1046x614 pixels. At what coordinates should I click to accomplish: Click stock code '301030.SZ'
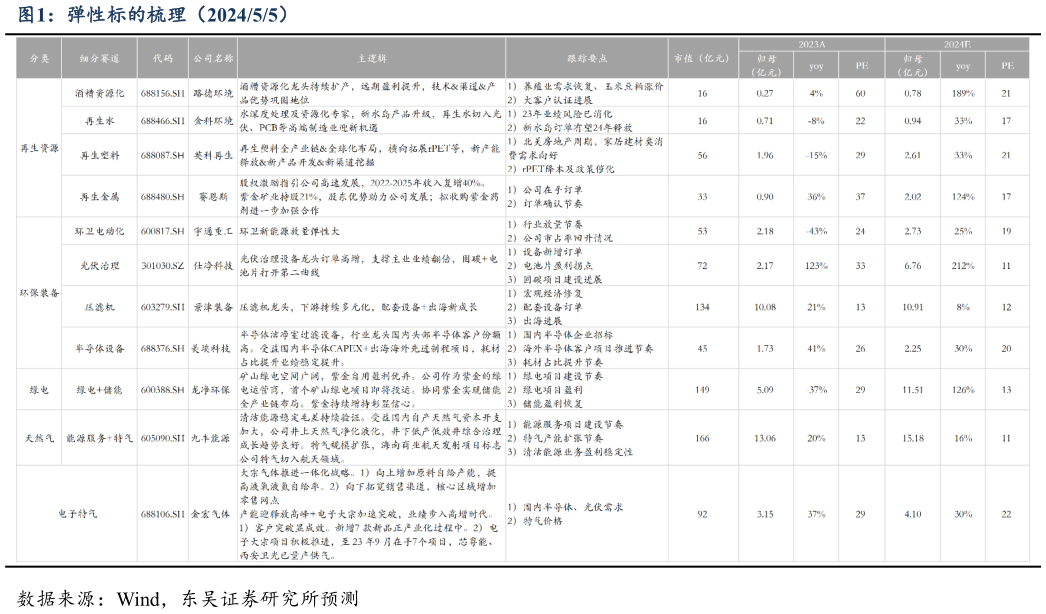coord(162,266)
